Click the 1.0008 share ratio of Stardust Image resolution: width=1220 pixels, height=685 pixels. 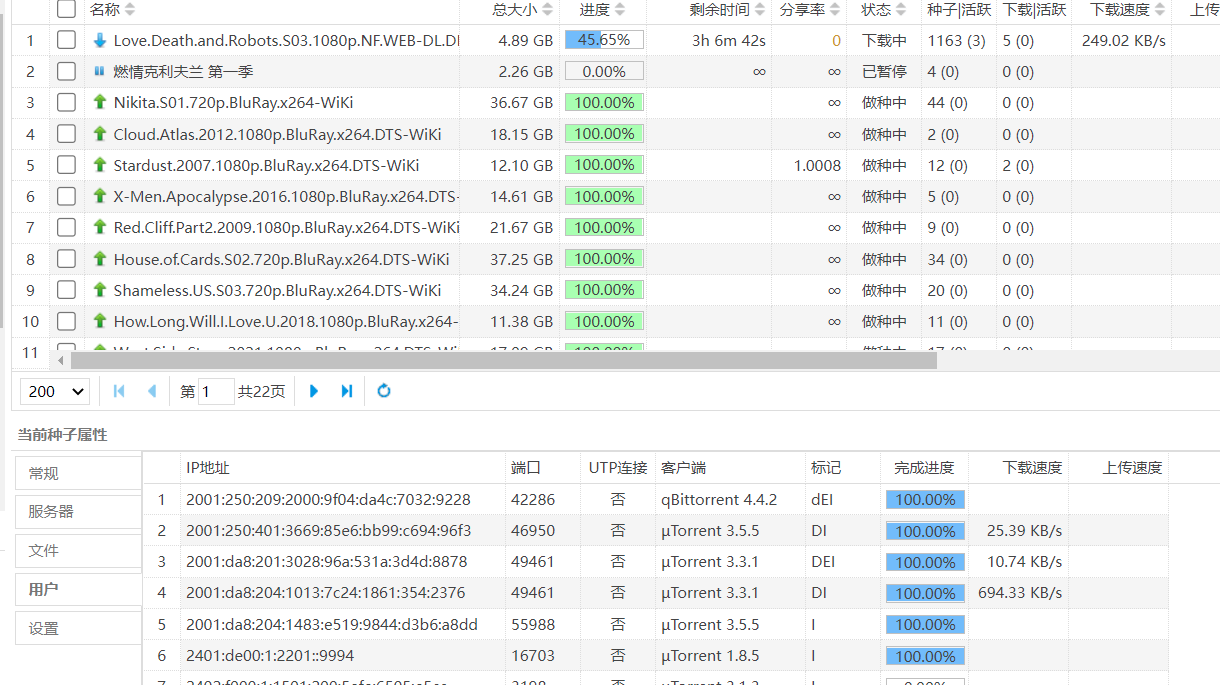point(818,165)
